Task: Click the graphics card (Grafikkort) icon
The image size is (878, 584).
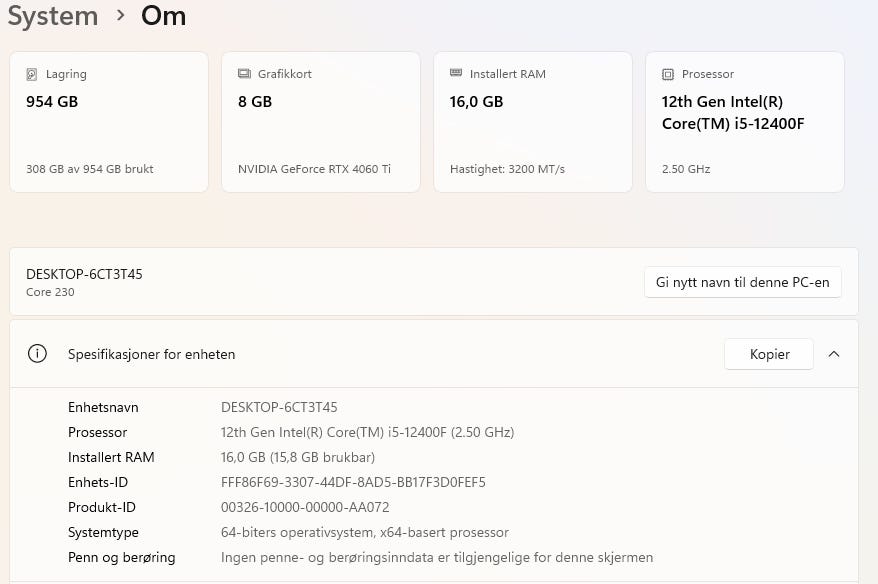Action: 244,74
